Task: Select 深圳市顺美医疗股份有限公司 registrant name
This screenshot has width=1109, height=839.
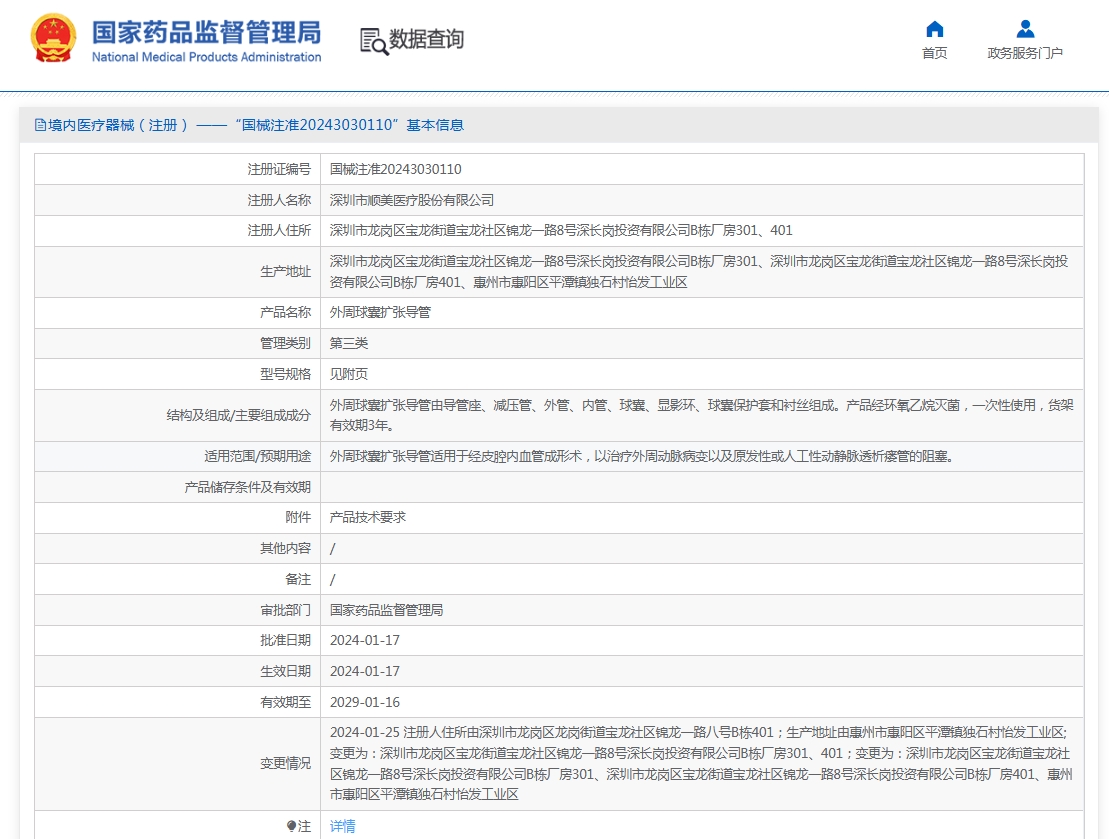Action: click(412, 200)
